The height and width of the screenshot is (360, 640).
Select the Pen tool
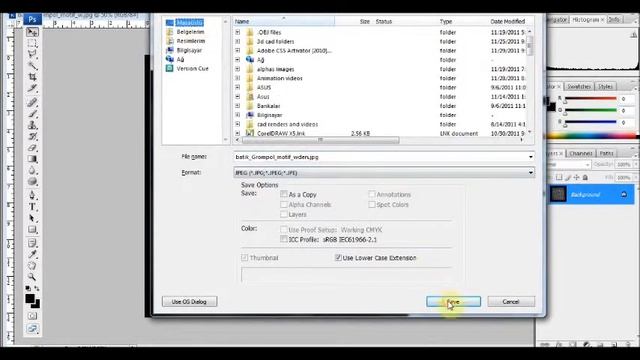pos(32,195)
